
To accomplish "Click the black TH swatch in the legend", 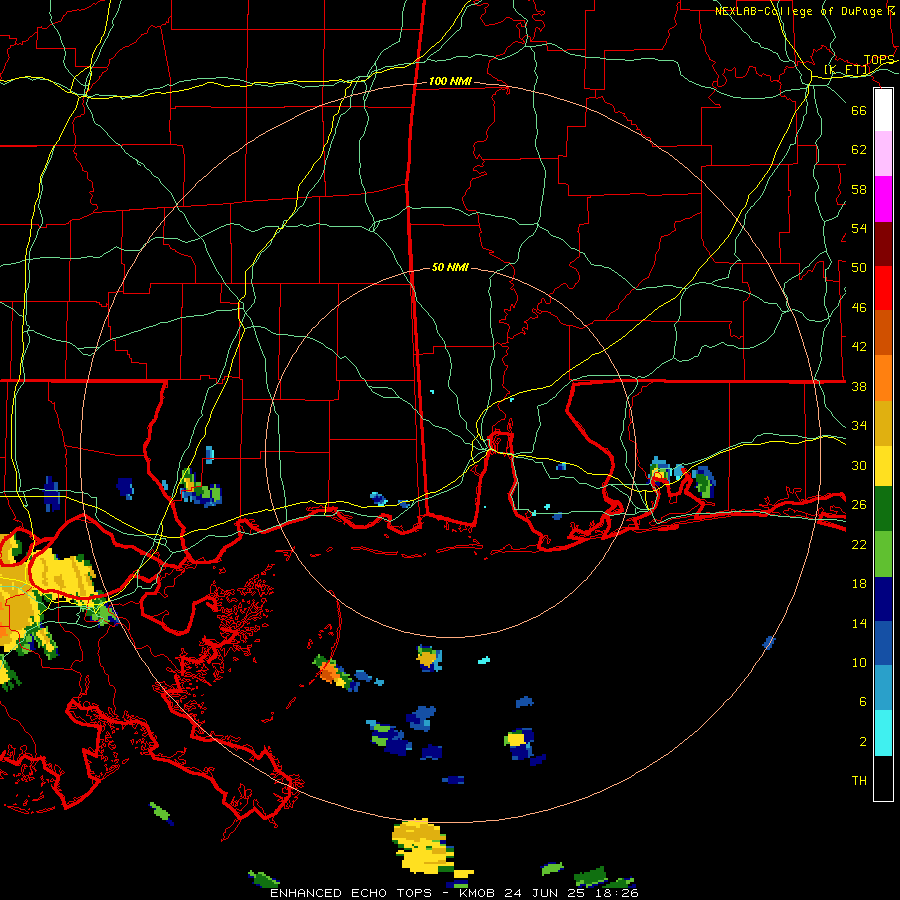I will [x=883, y=778].
